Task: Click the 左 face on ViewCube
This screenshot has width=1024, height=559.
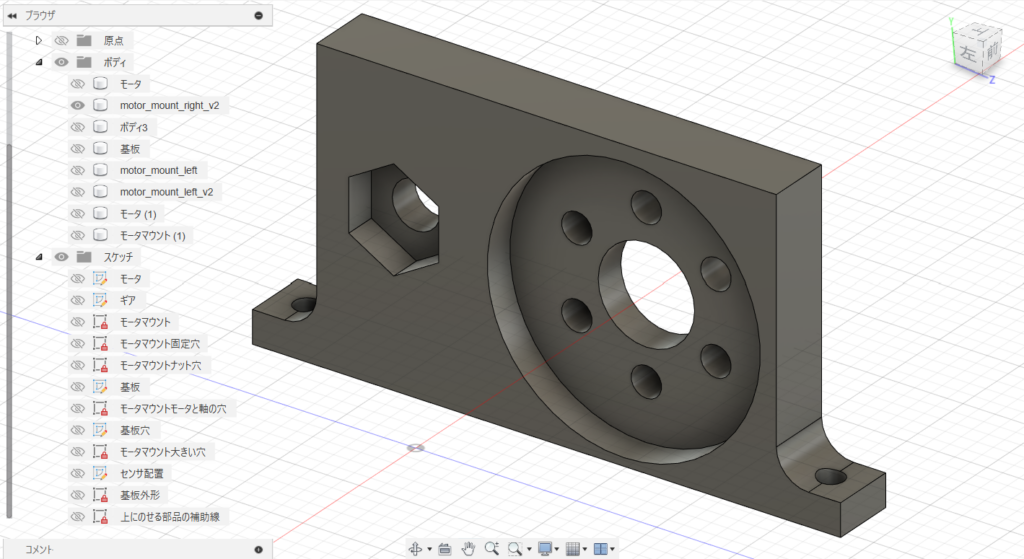Action: (967, 54)
